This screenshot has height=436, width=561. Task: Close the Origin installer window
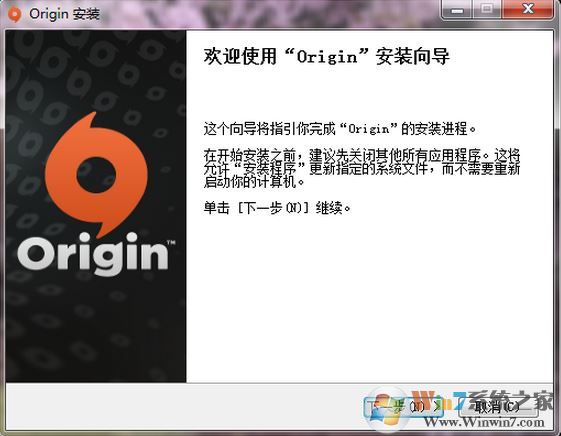(528, 9)
